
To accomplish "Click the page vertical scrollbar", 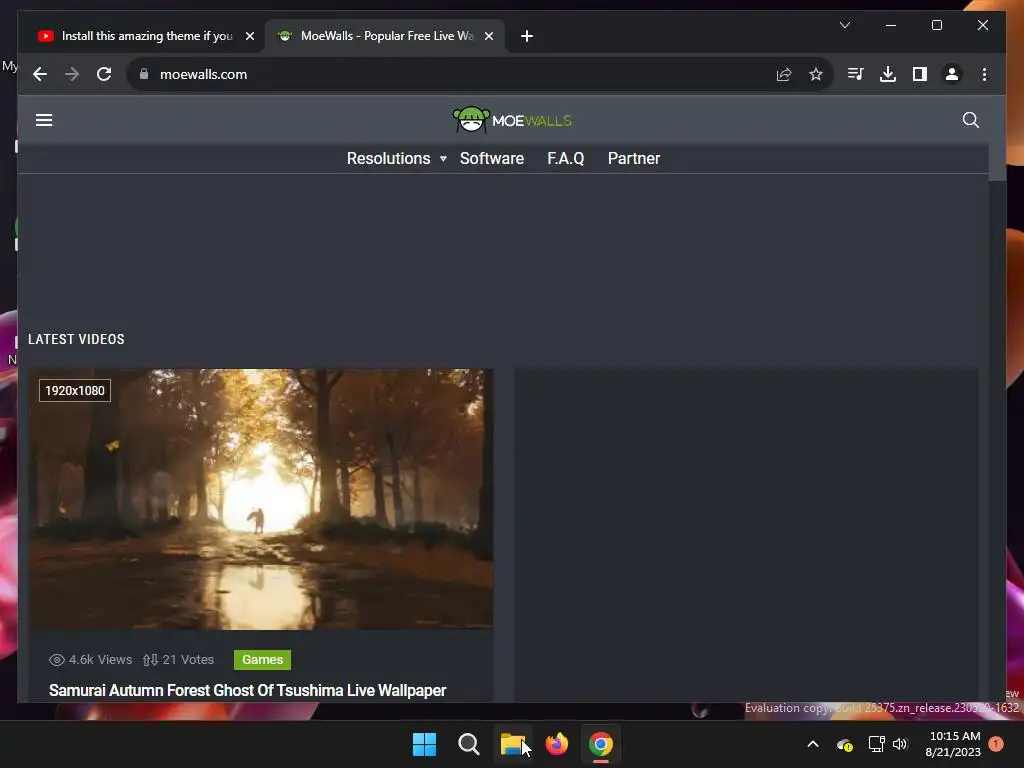I will click(x=997, y=139).
